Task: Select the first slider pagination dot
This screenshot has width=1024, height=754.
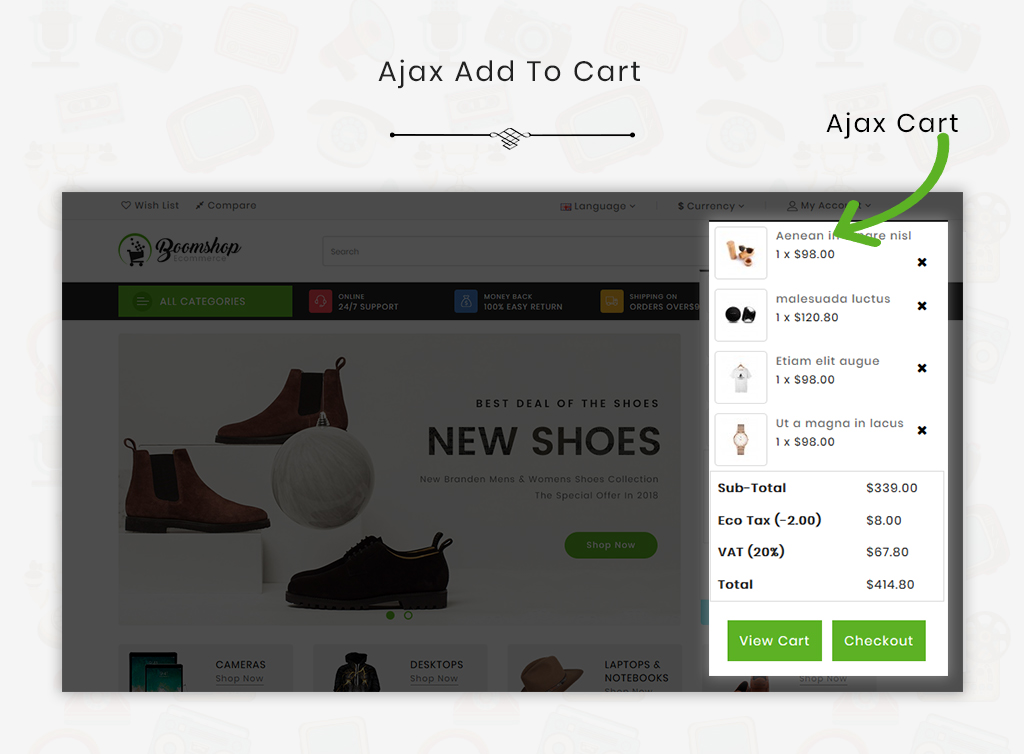Action: [x=391, y=615]
